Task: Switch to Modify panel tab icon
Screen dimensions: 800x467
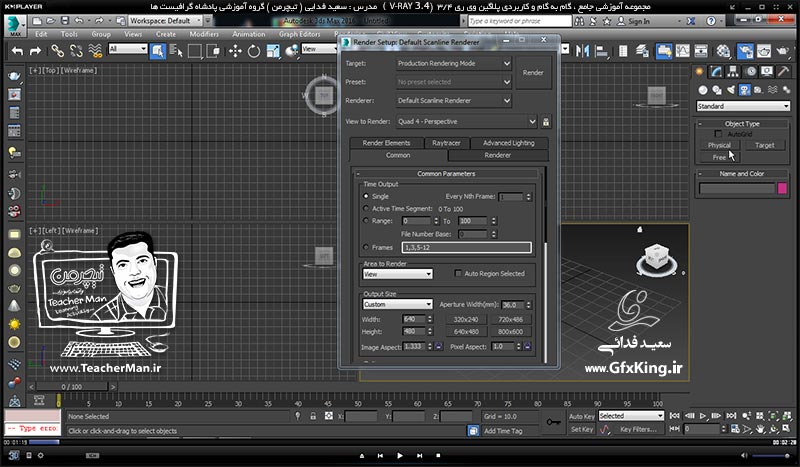Action: (x=716, y=71)
